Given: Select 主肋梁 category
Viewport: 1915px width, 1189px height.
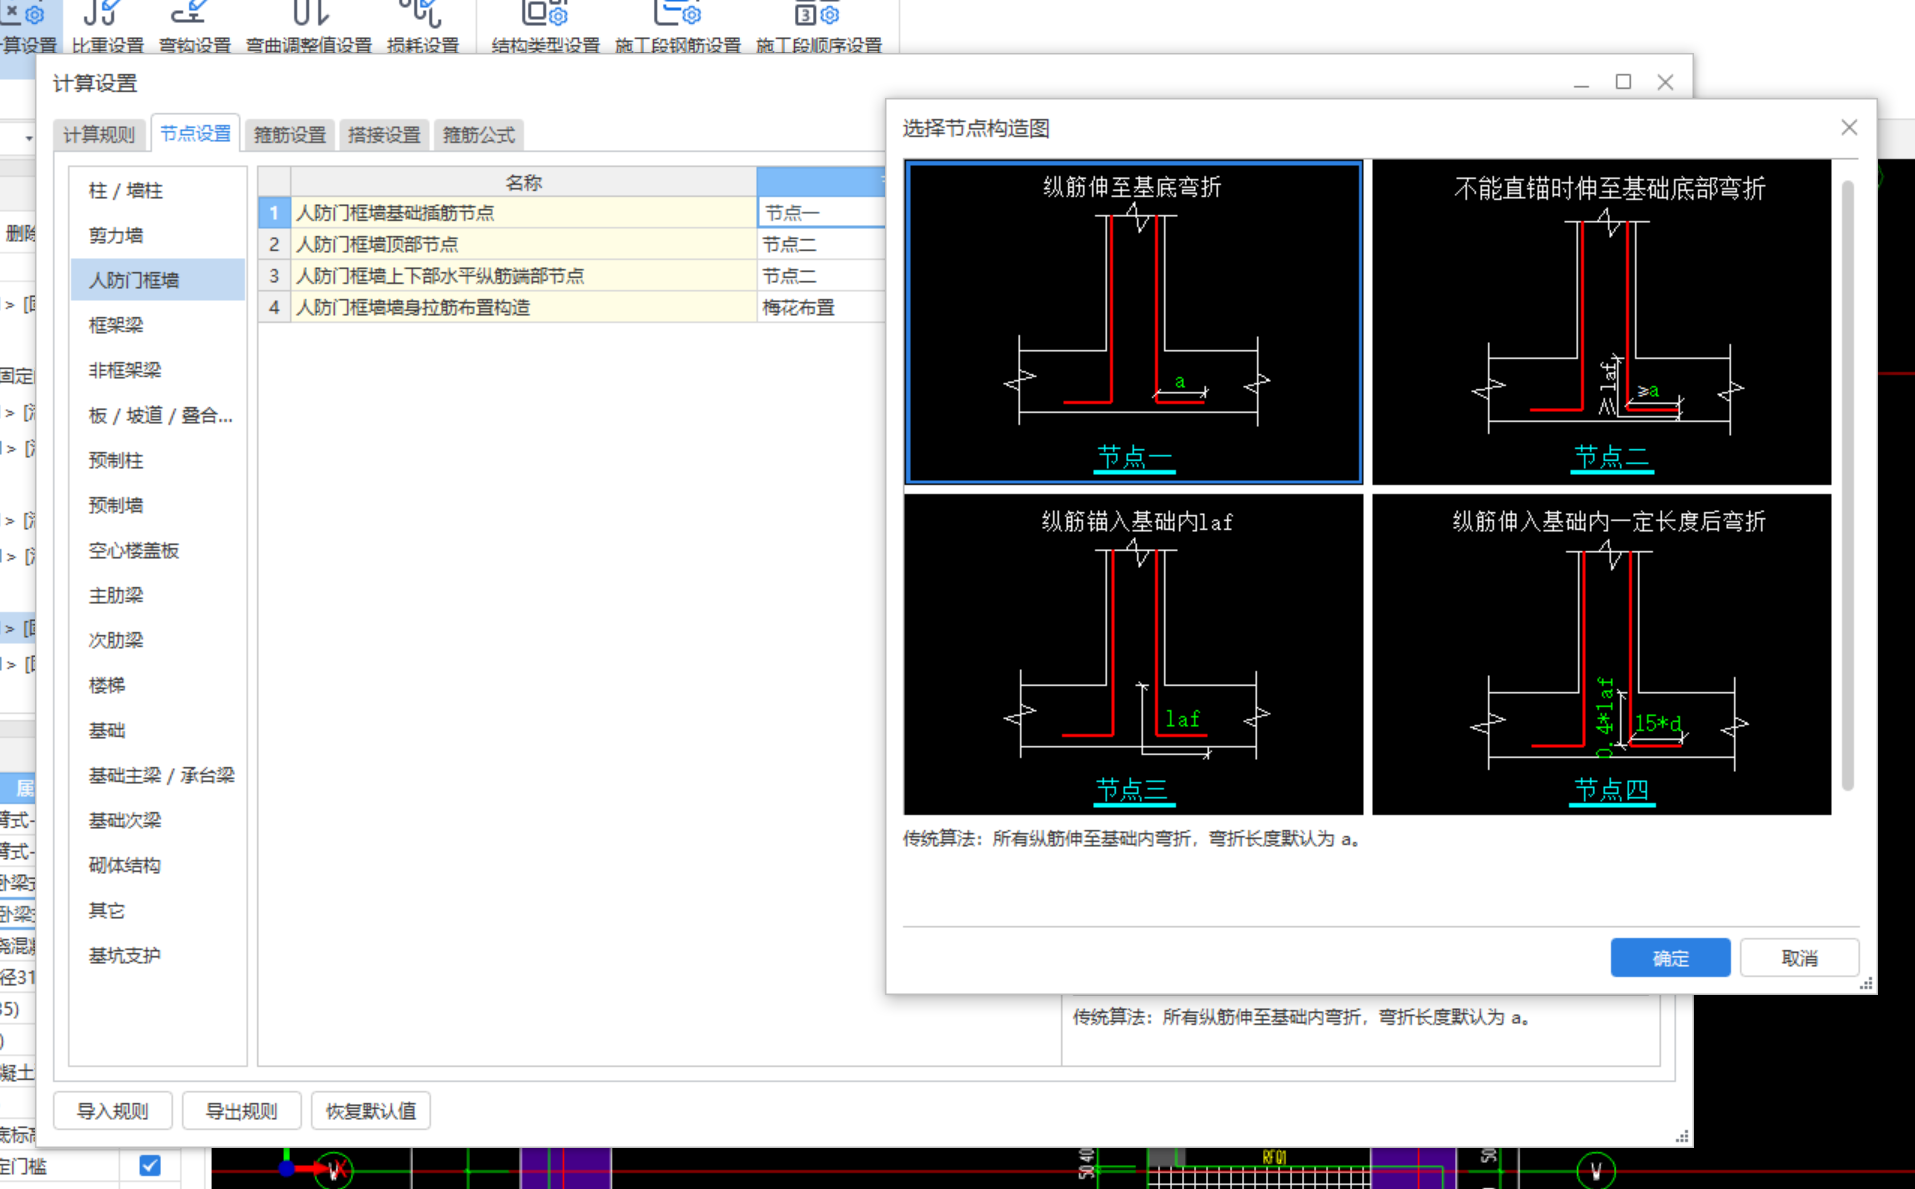Looking at the screenshot, I should (x=158, y=595).
